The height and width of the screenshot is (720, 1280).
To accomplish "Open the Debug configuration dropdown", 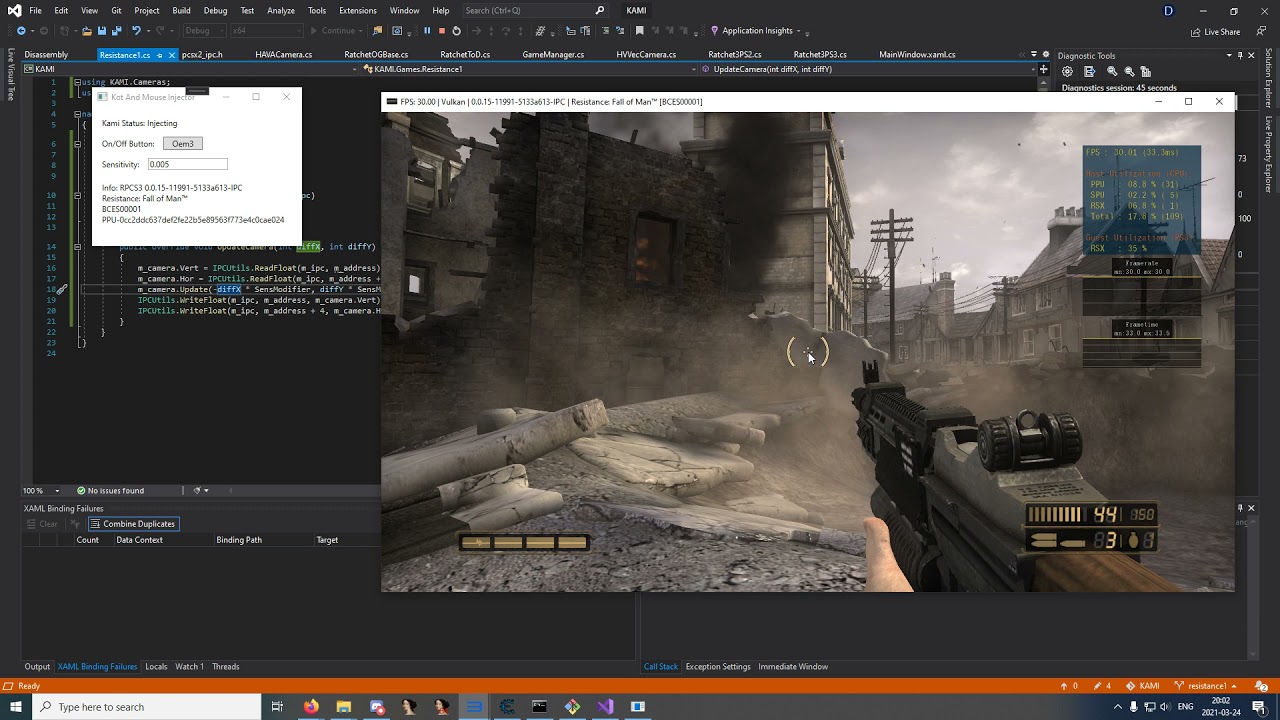I will 204,31.
